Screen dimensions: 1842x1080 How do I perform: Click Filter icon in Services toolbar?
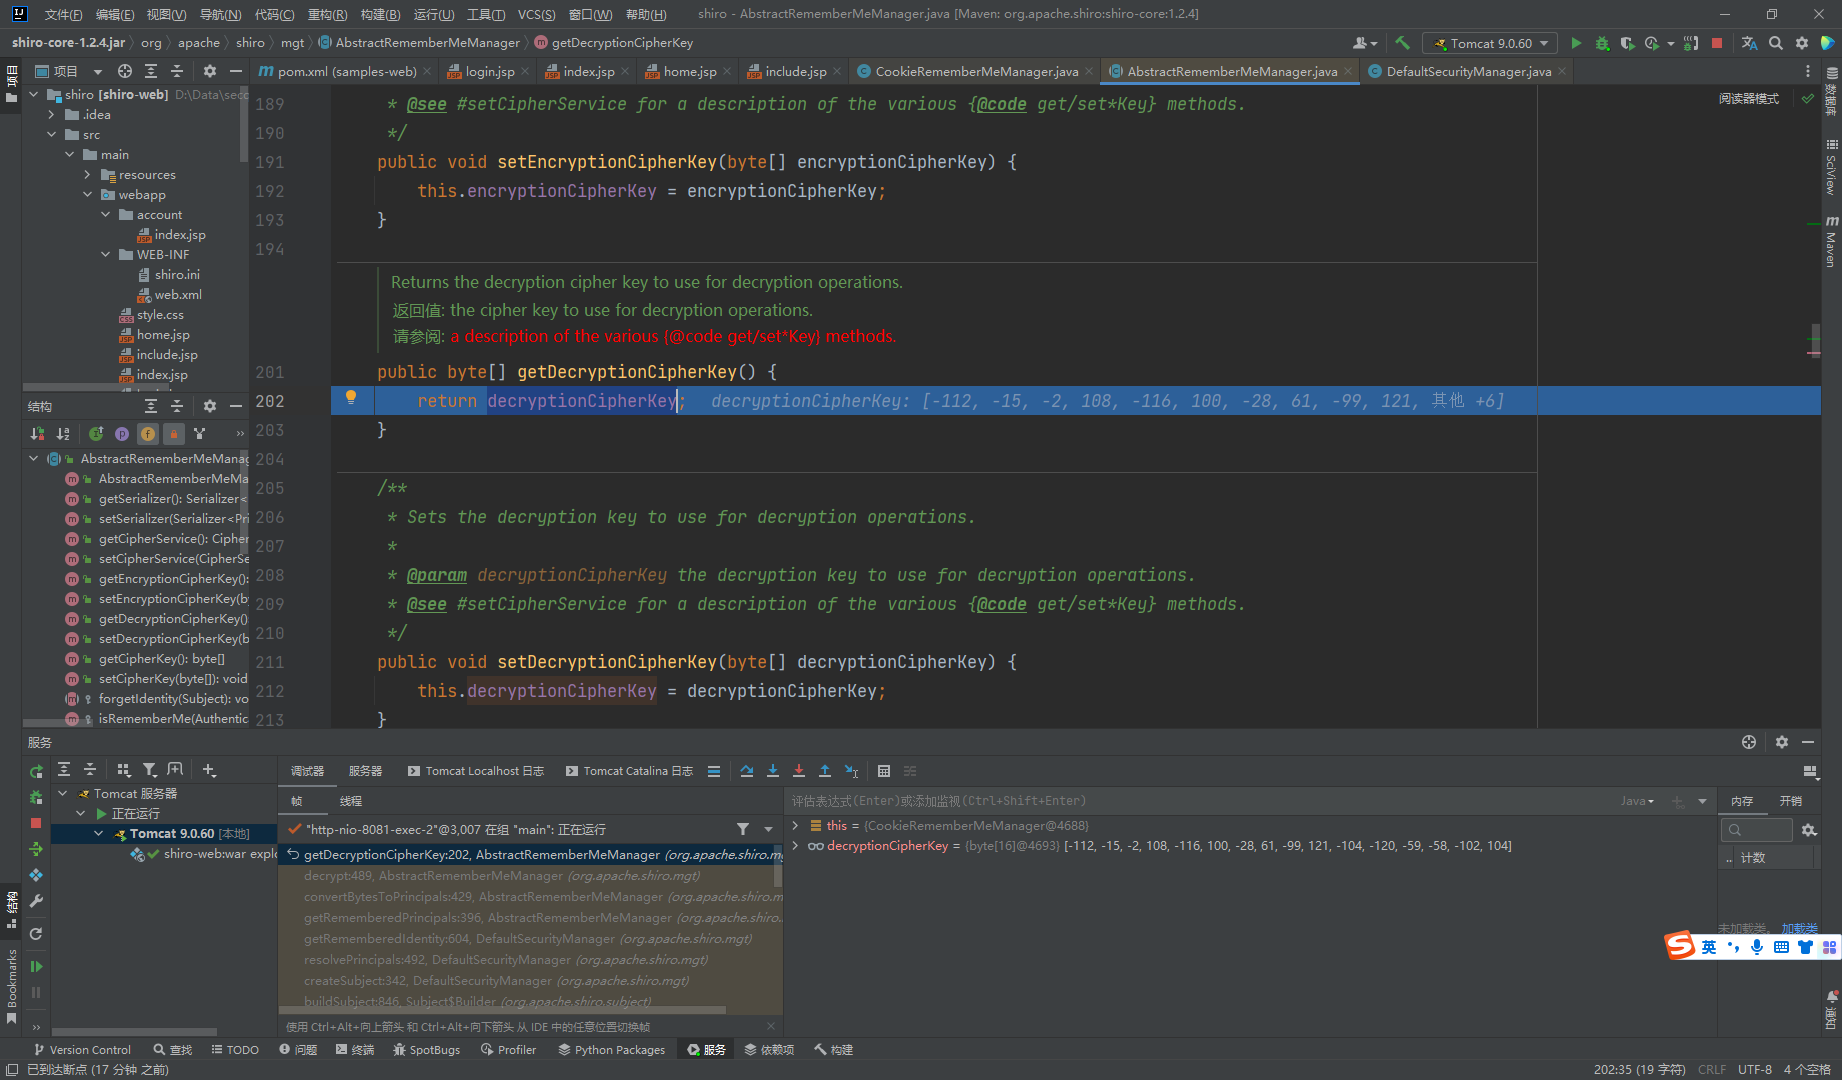pos(149,770)
